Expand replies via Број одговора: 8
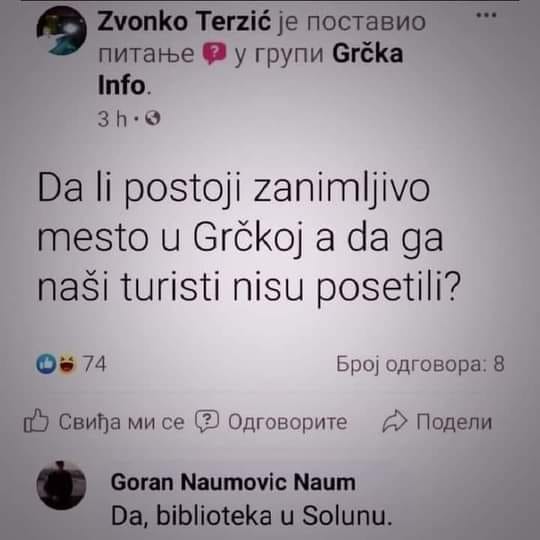Screen dimensions: 540x540 coord(420,364)
